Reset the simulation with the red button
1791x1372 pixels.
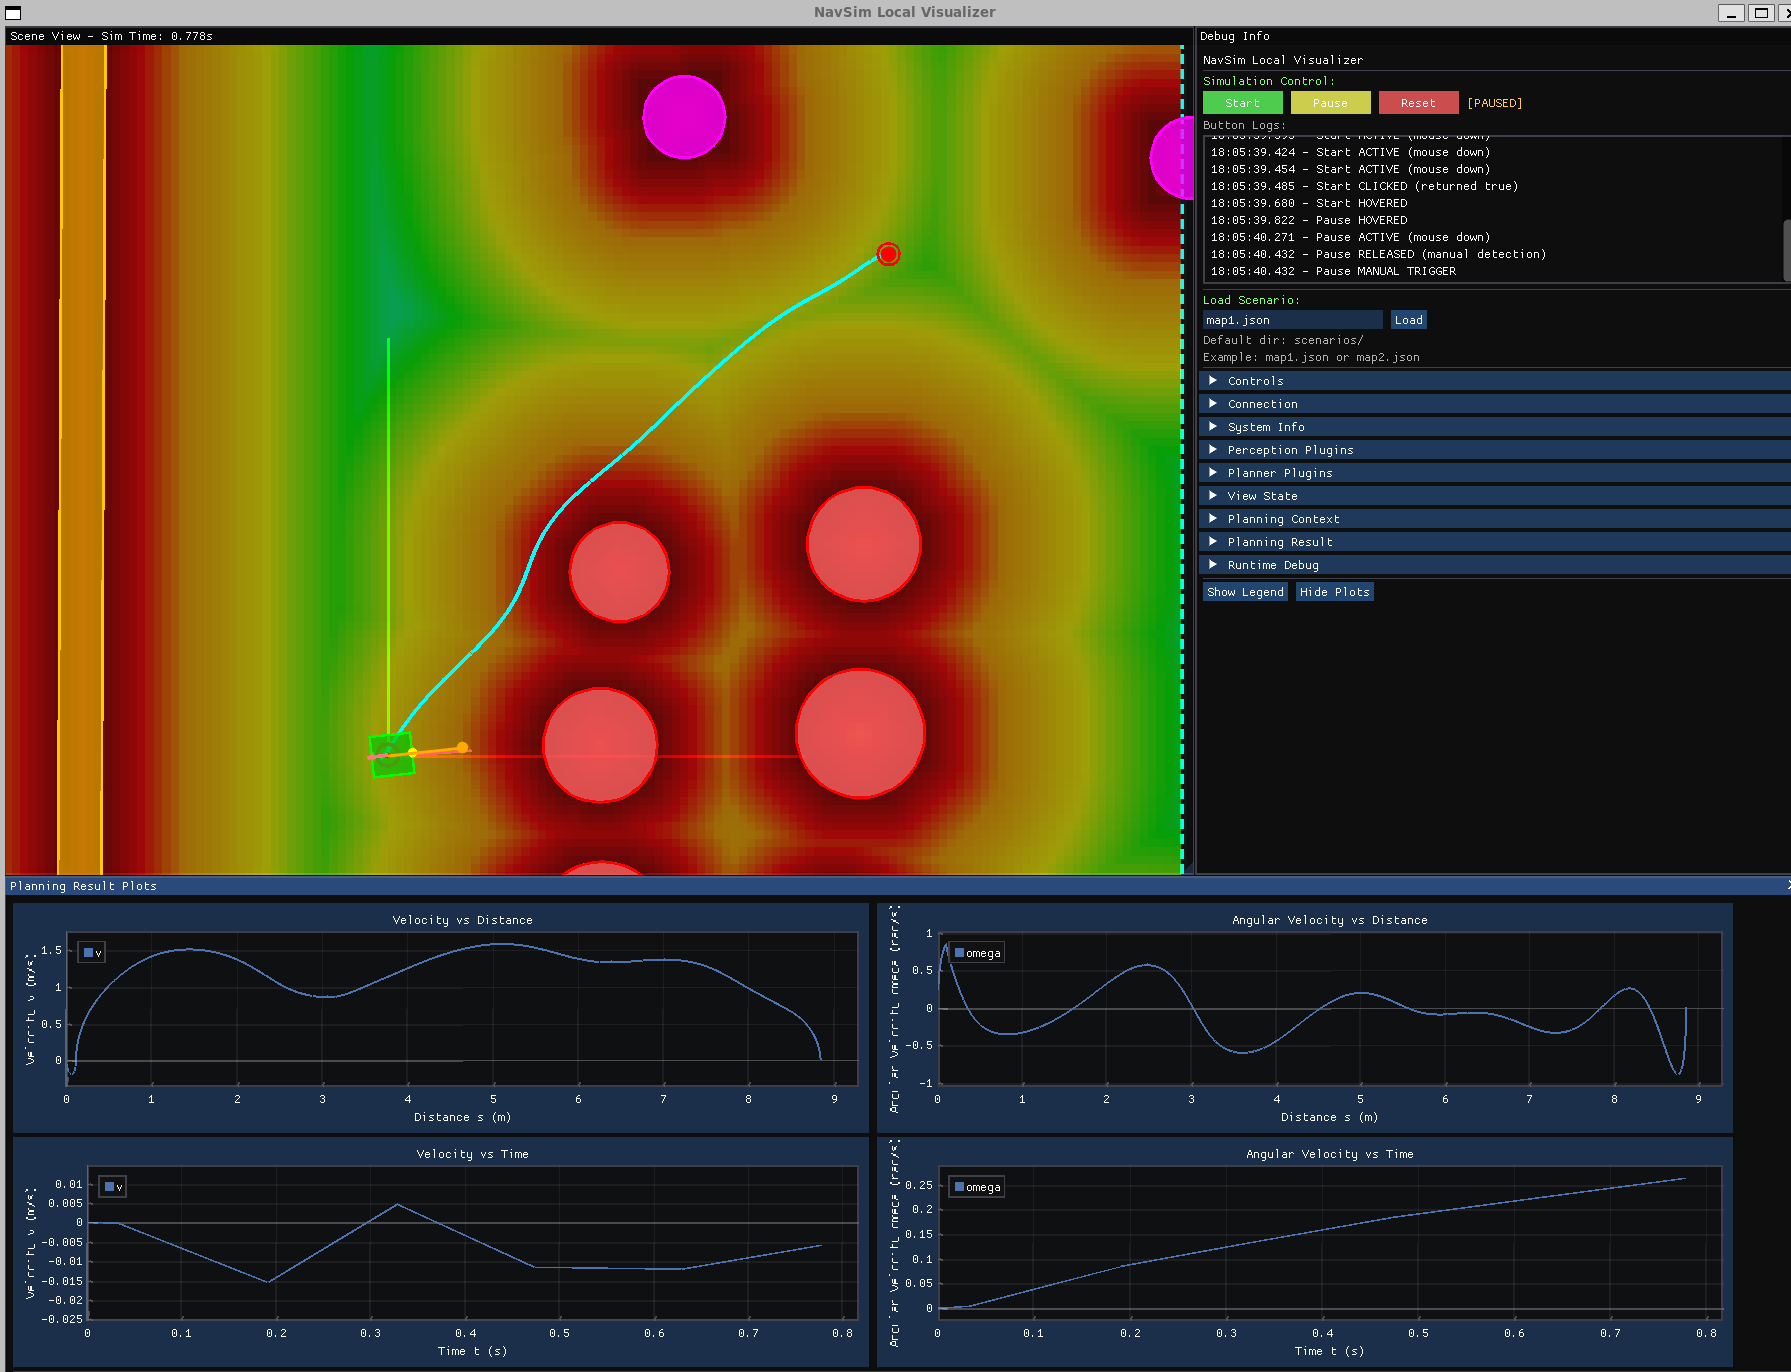point(1417,103)
